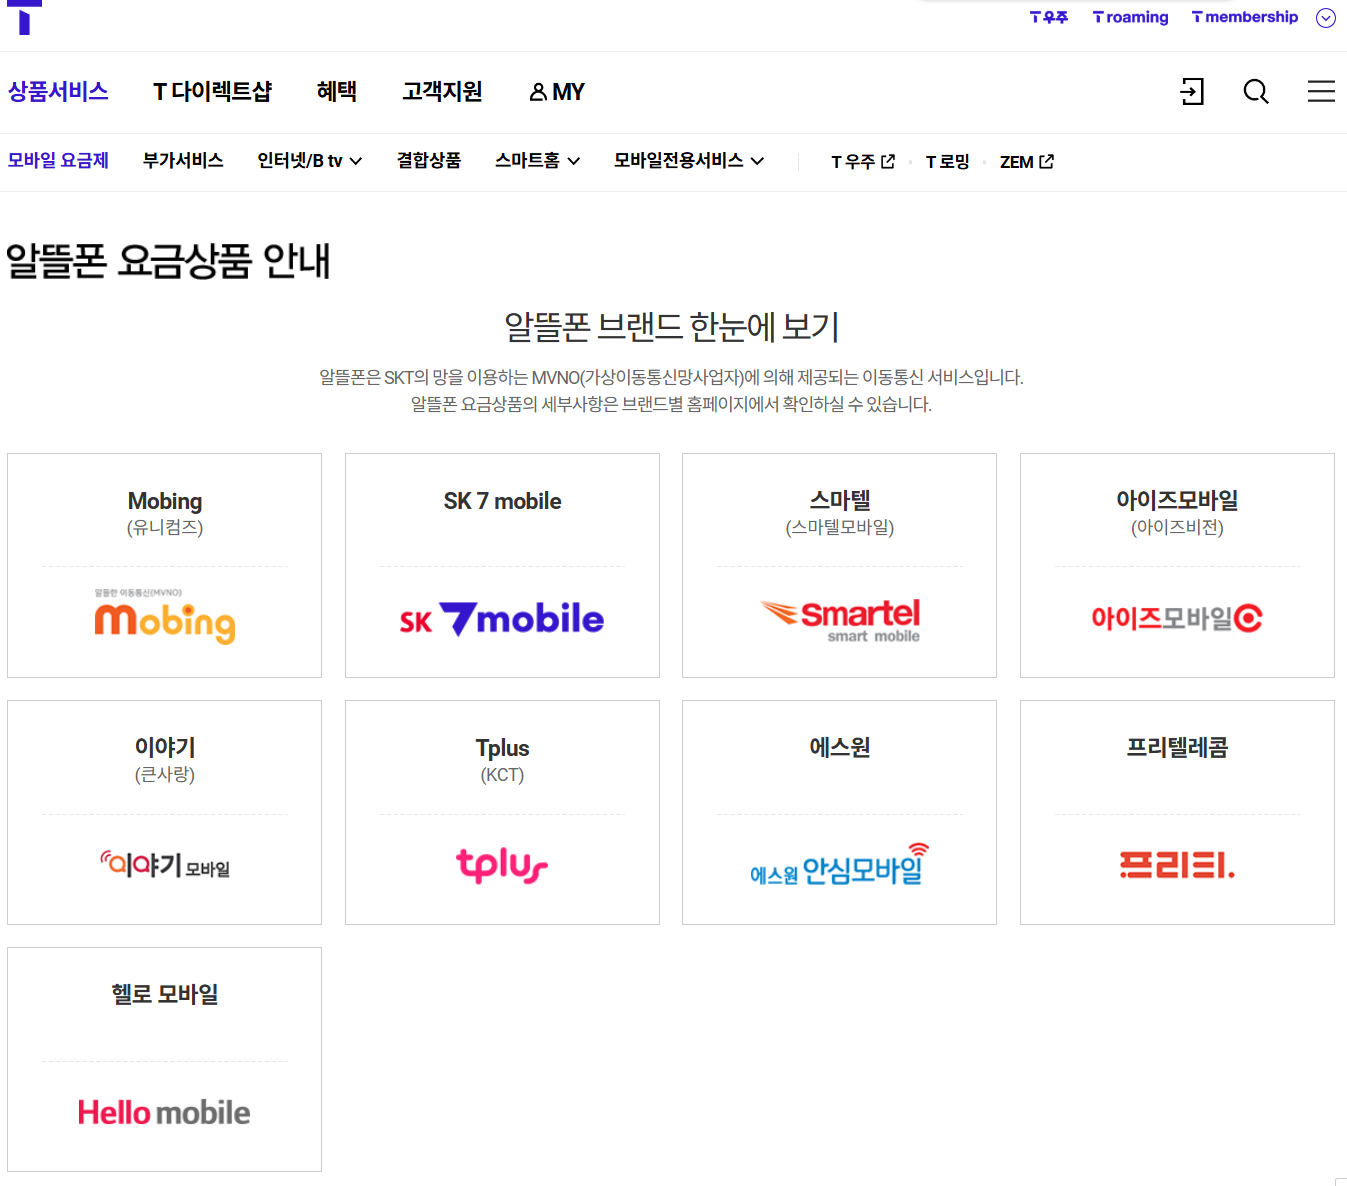
Task: Select the T 다이렉트샵 main menu
Action: pos(212,91)
